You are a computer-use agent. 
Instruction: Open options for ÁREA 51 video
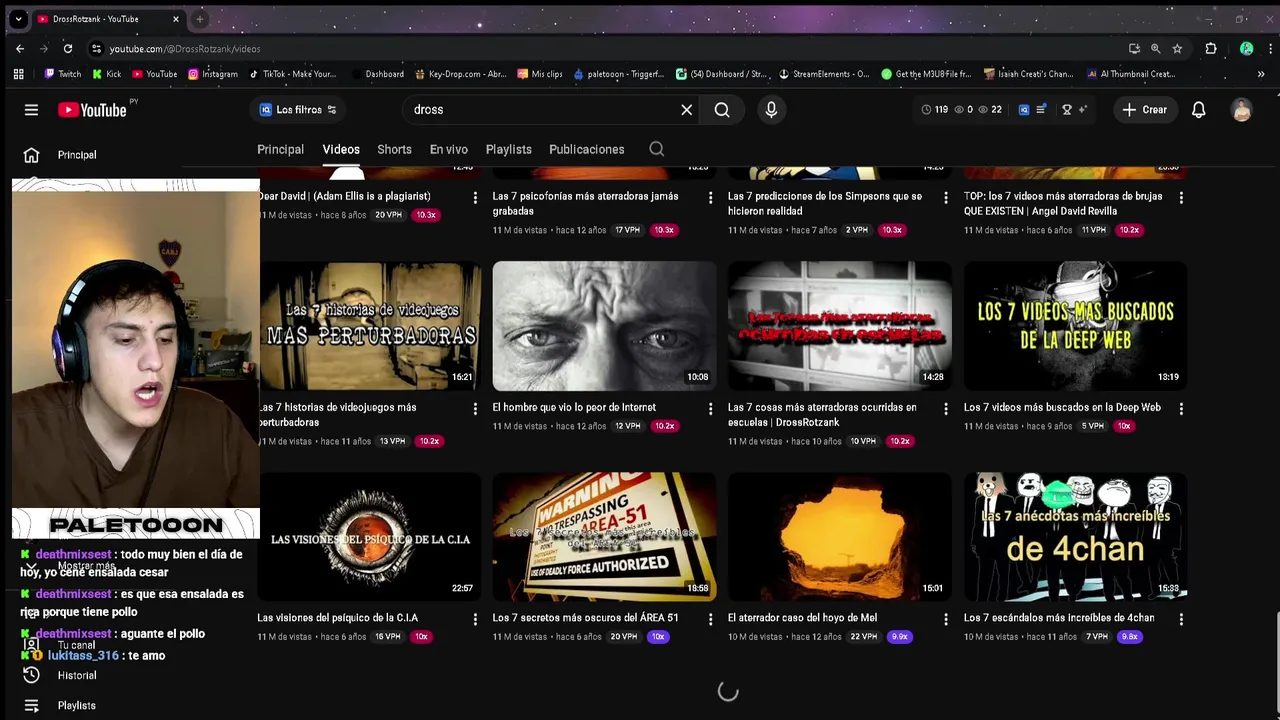[711, 619]
